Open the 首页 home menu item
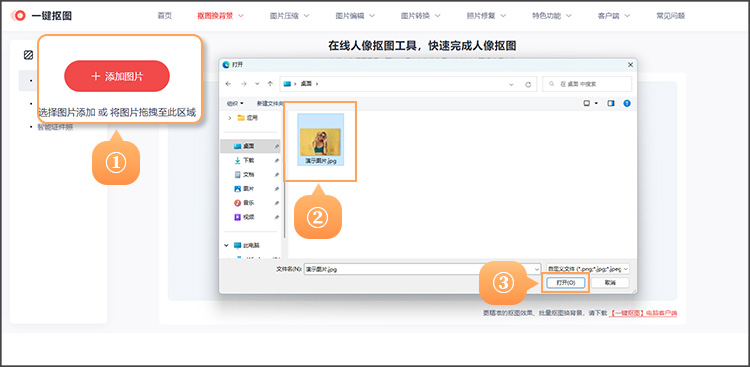750x367 pixels. pos(165,16)
